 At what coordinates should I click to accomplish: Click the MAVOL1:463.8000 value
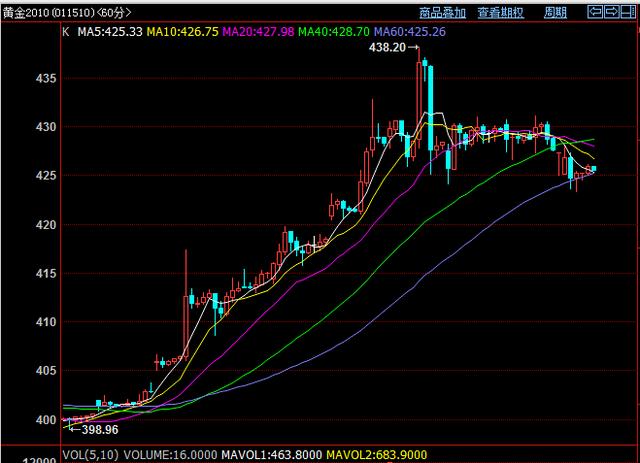tap(271, 455)
